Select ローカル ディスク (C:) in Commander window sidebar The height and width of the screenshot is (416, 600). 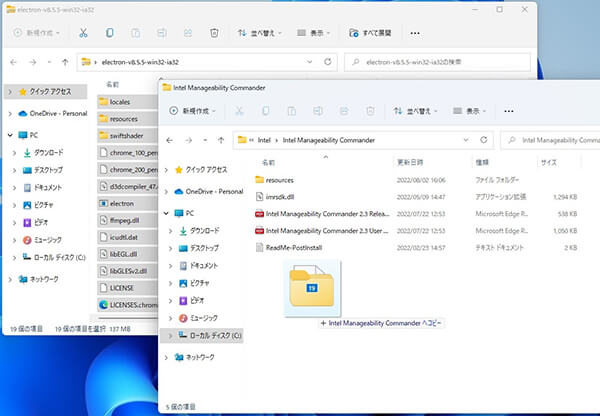click(x=202, y=336)
